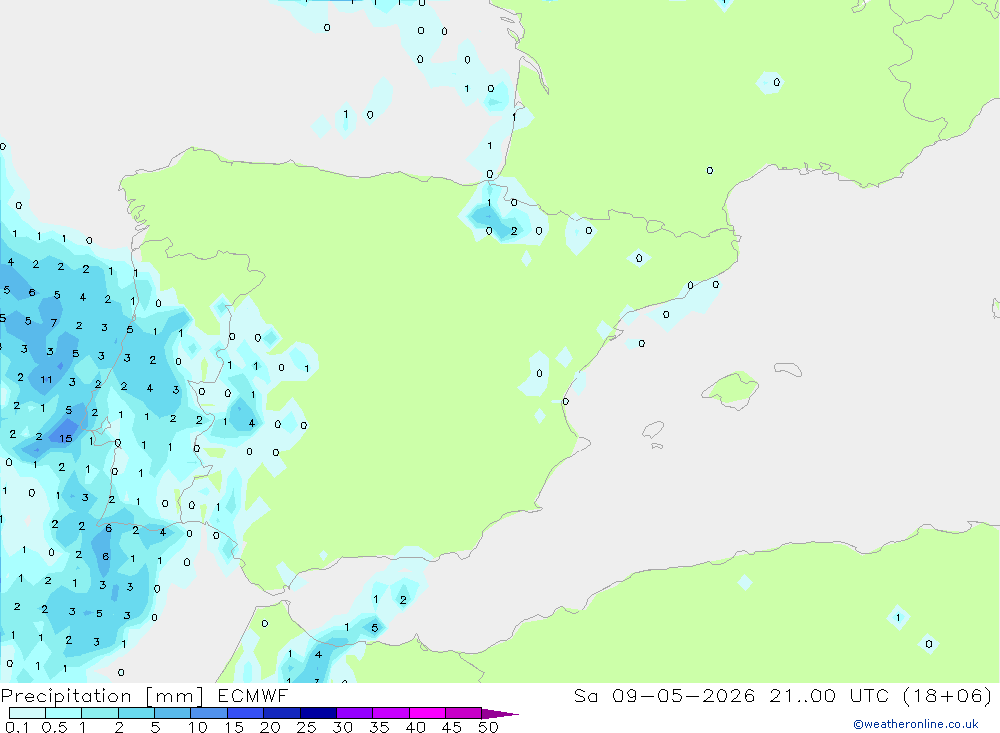This screenshot has height=733, width=1000.
Task: Click the 'Sa' weekday label in the footer
Action: coord(585,695)
